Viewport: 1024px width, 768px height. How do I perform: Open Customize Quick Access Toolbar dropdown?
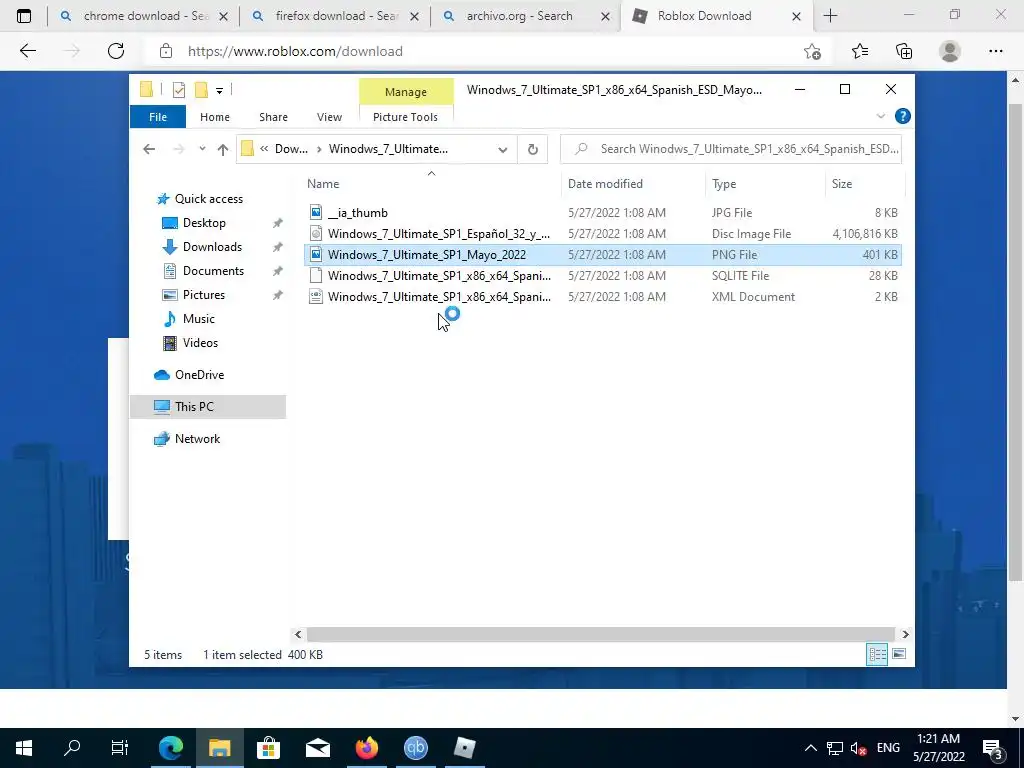click(x=219, y=91)
